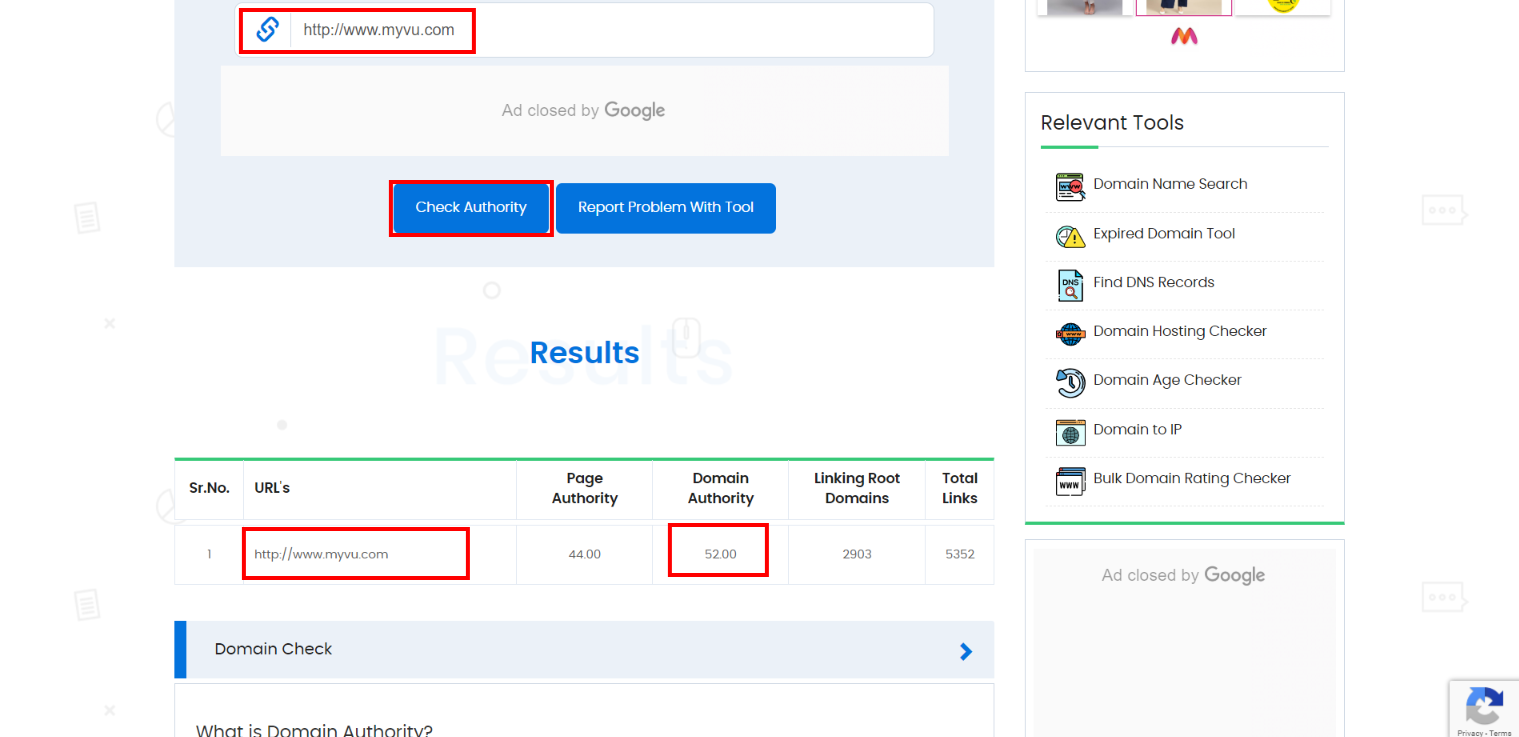Click the reCAPTCHA badge icon
This screenshot has height=737, width=1519.
(x=1484, y=706)
